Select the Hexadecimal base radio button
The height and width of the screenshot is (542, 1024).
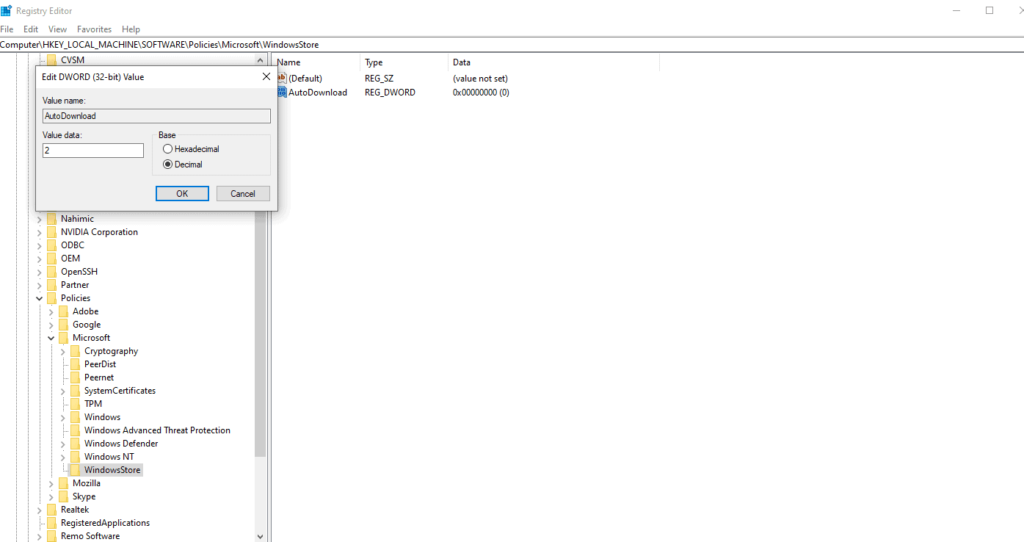[168, 149]
